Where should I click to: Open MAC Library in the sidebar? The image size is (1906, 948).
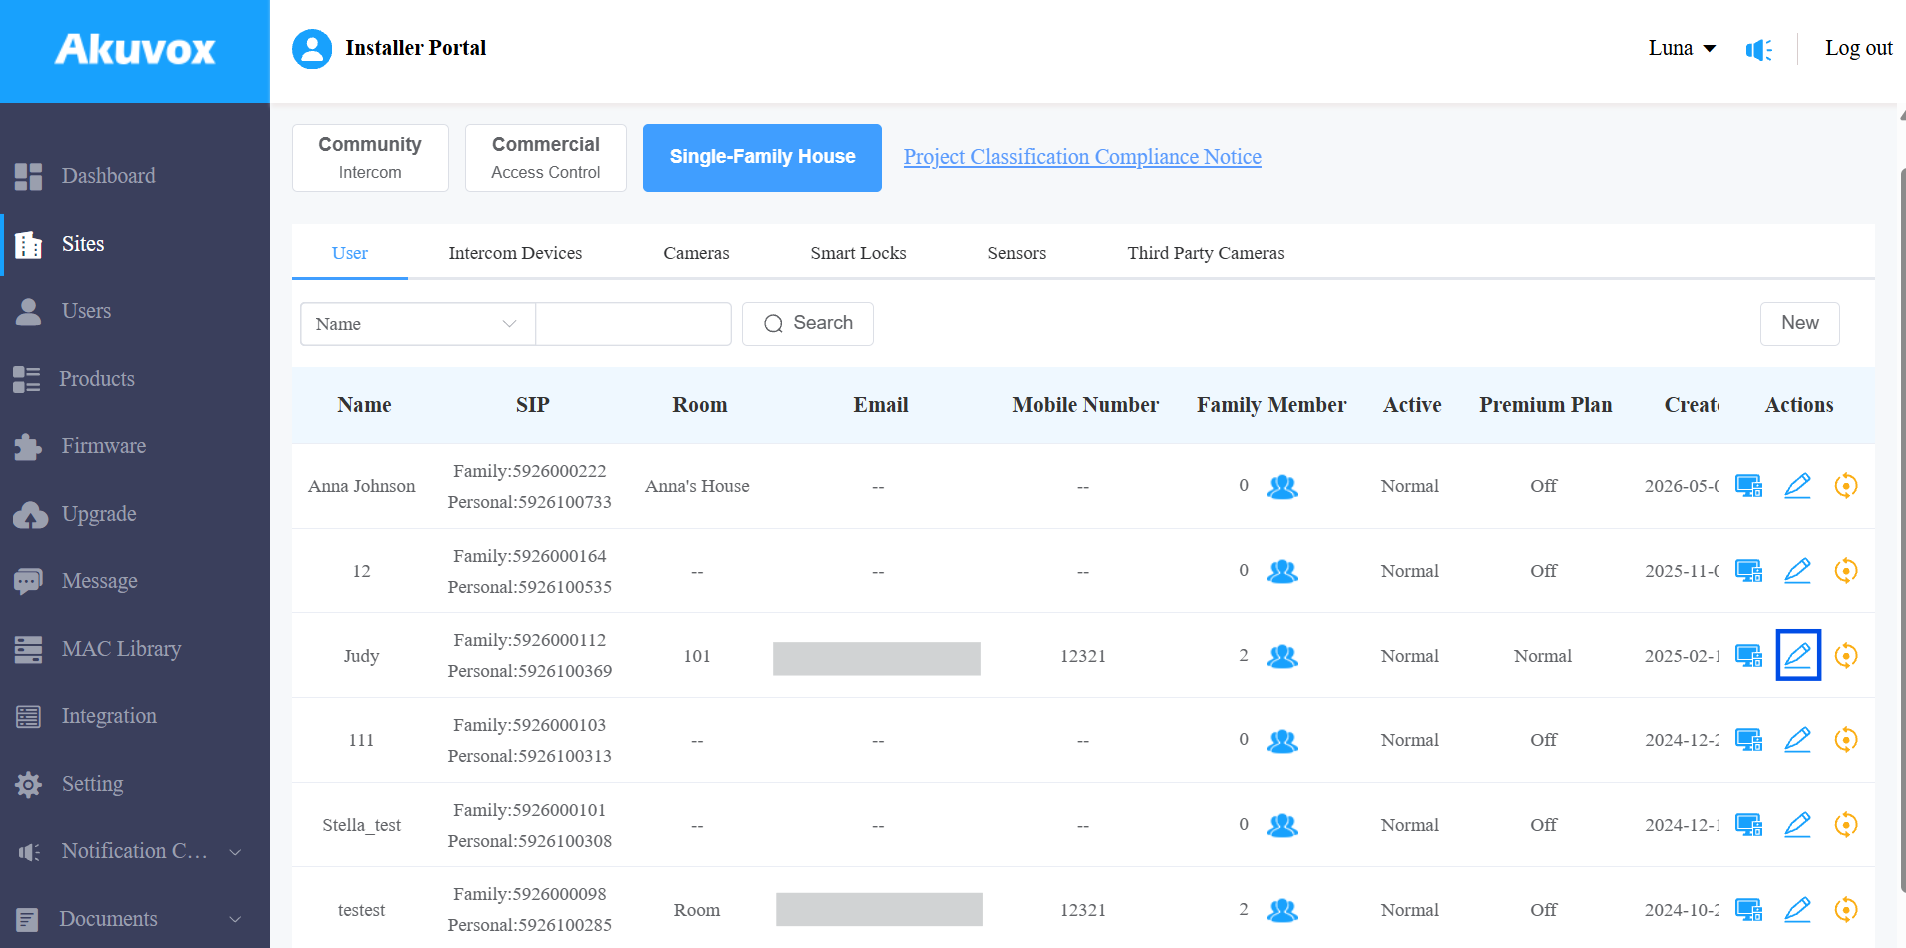pos(135,649)
